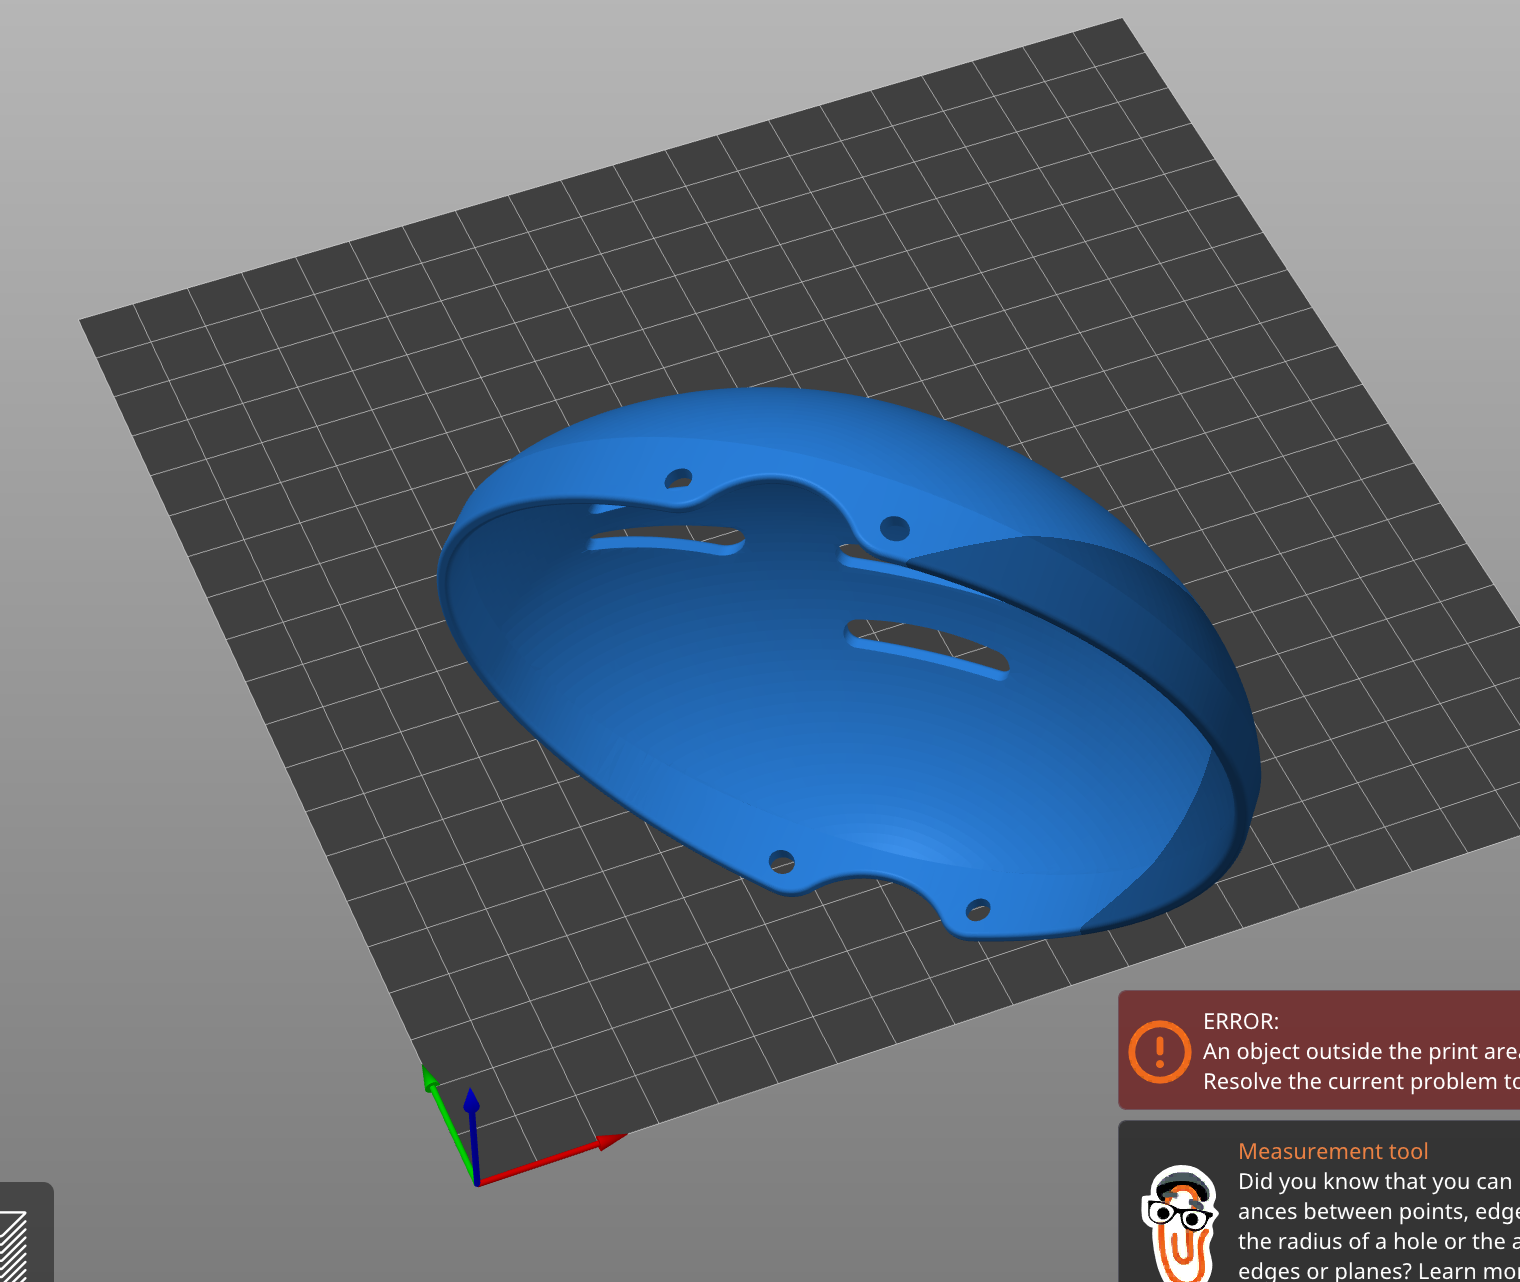The image size is (1520, 1282).
Task: Switch to the sliced layers preview icon
Action: tap(13, 1245)
